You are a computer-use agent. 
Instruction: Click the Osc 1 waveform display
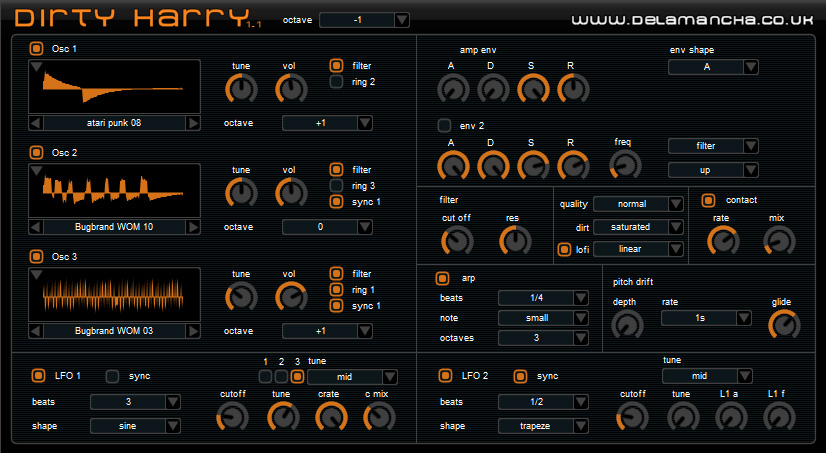[114, 86]
